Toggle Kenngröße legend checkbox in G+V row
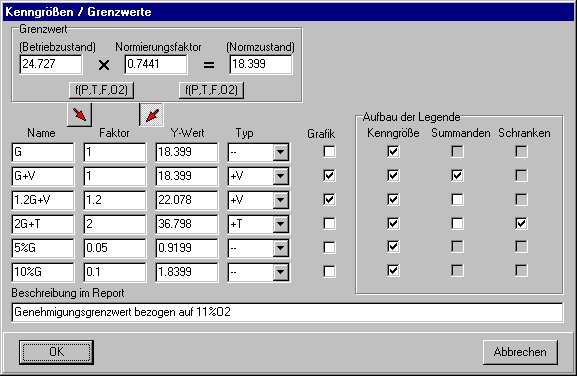Image resolution: width=577 pixels, height=376 pixels. 393,175
